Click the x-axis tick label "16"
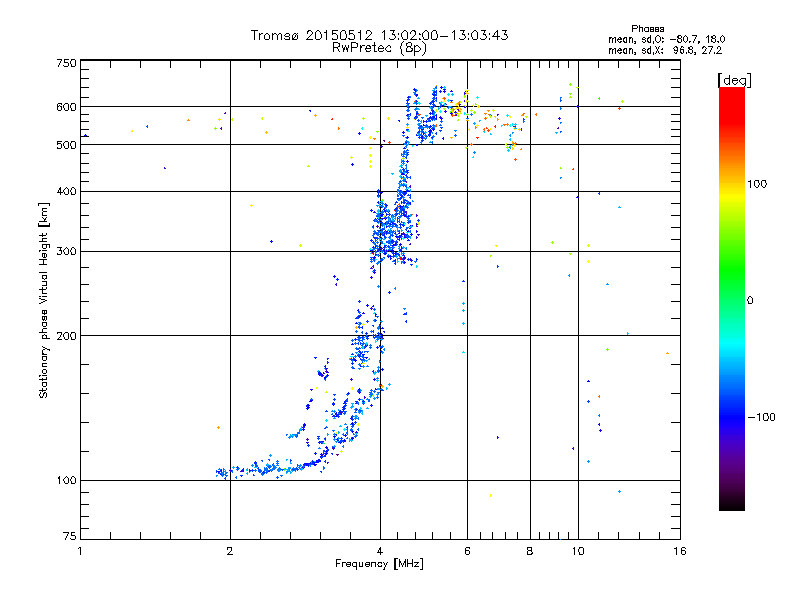 [x=680, y=551]
